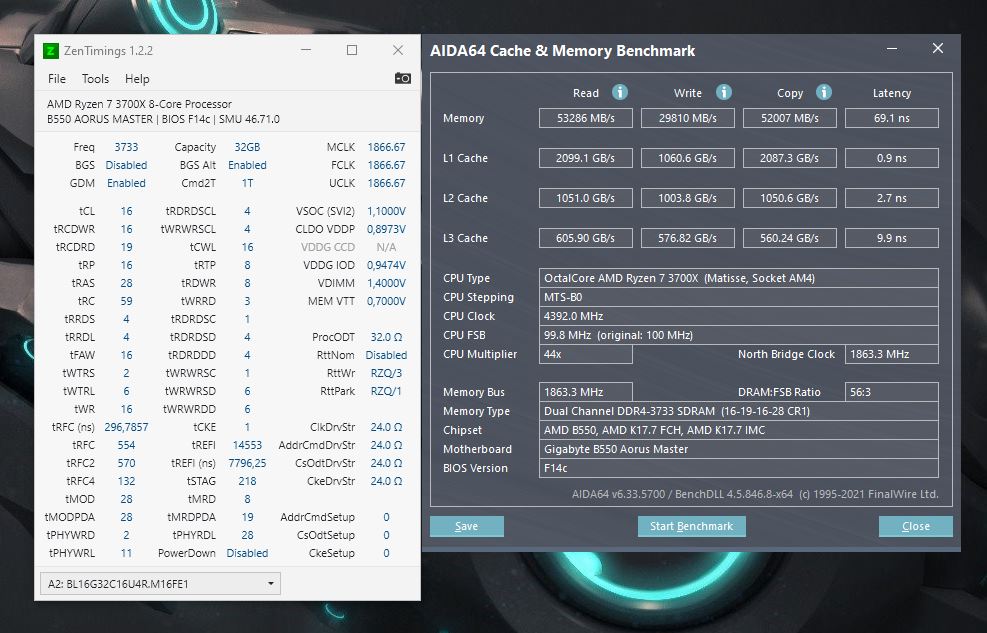Select the Memory Write 29810 MB/s field
This screenshot has width=987, height=633.
[x=687, y=118]
